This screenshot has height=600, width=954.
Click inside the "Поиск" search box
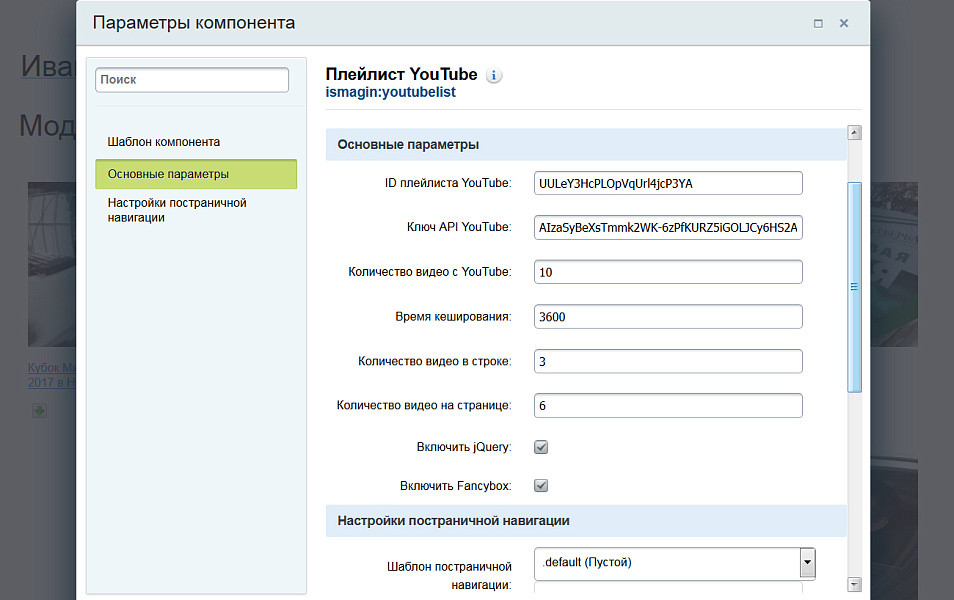(x=191, y=80)
